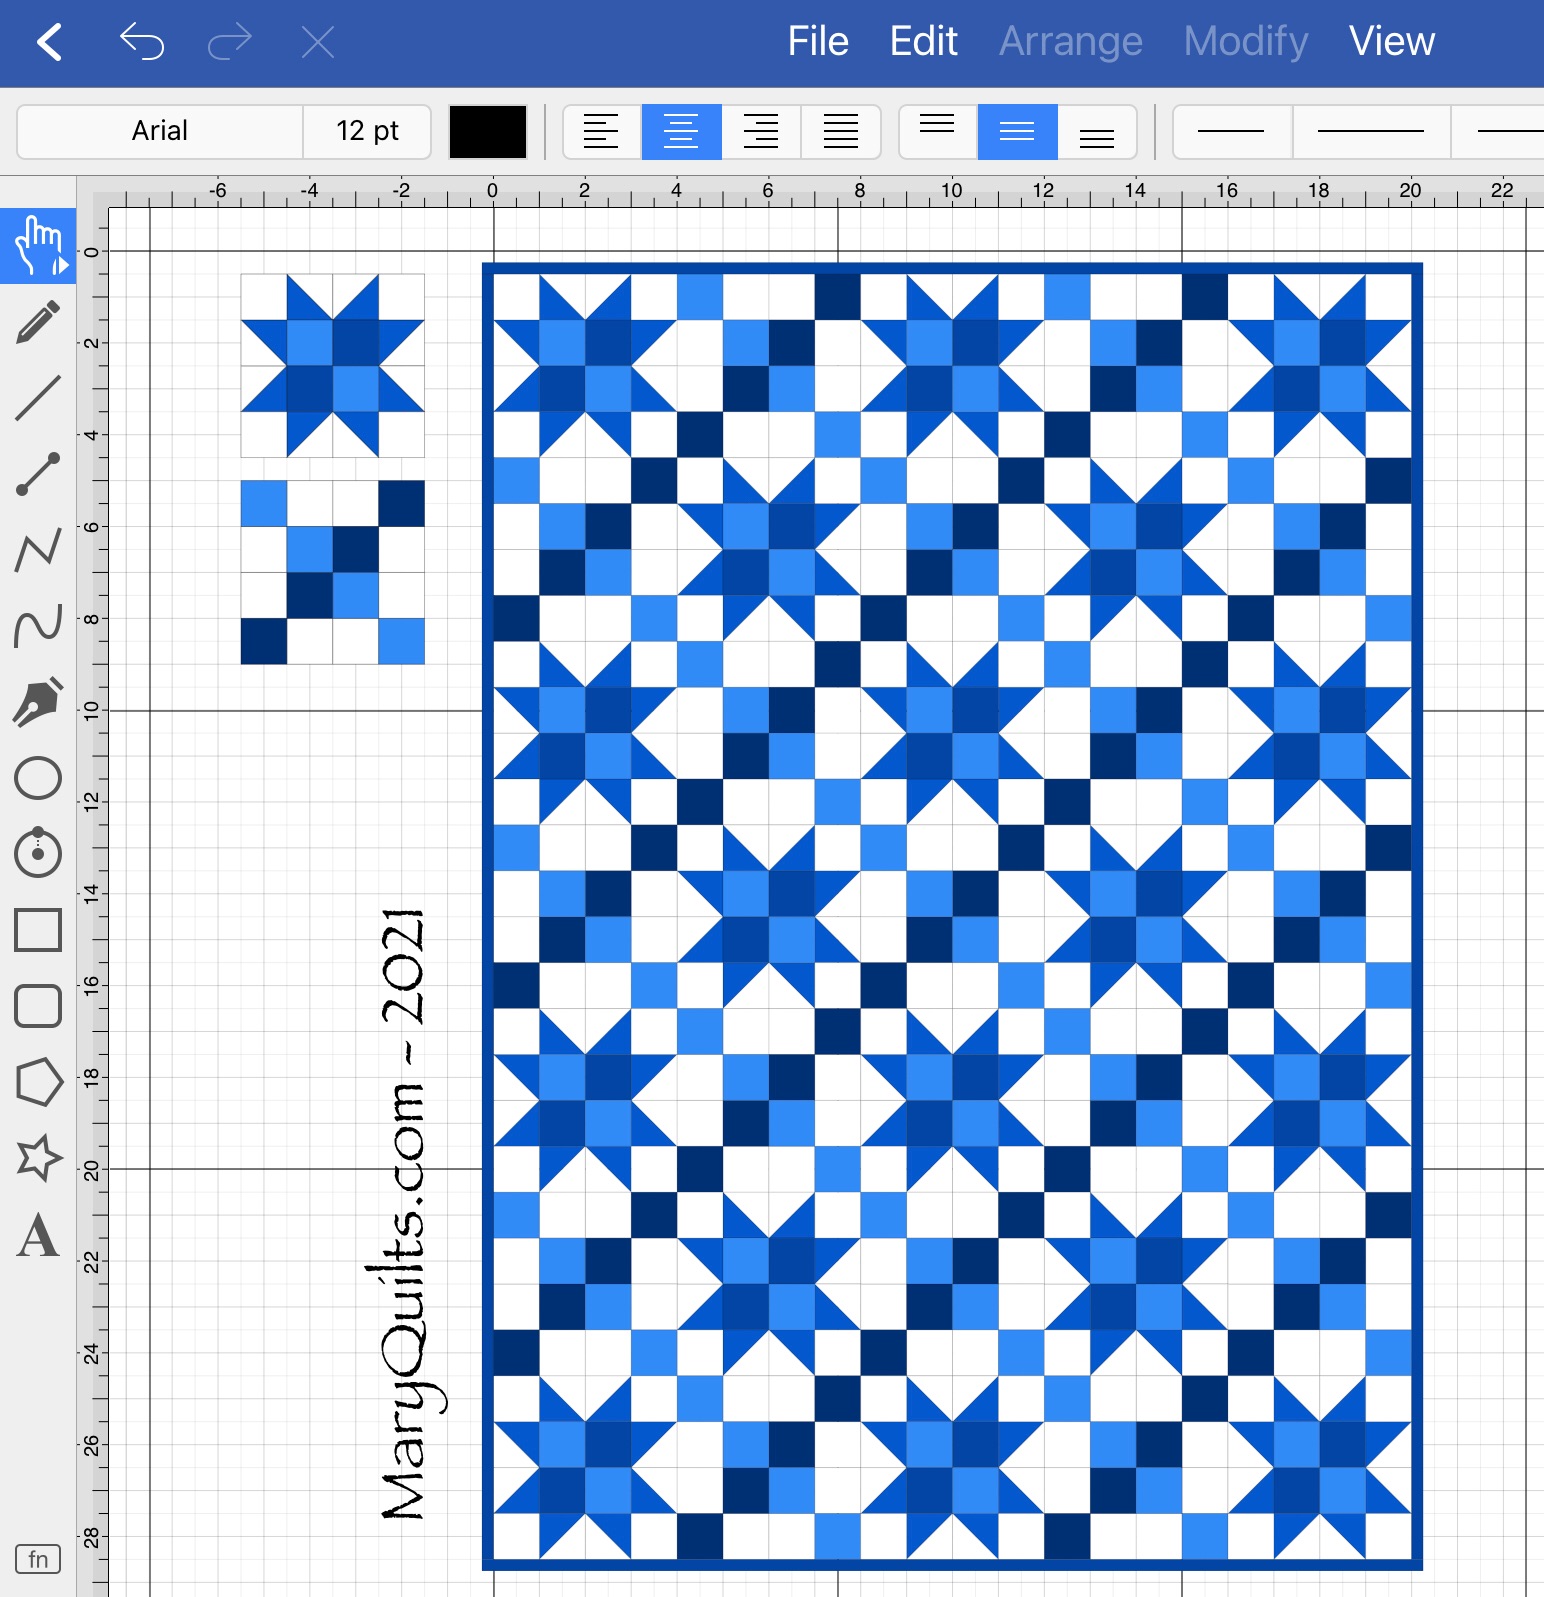Activate the Text tool
Image resolution: width=1544 pixels, height=1597 pixels.
pos(38,1235)
